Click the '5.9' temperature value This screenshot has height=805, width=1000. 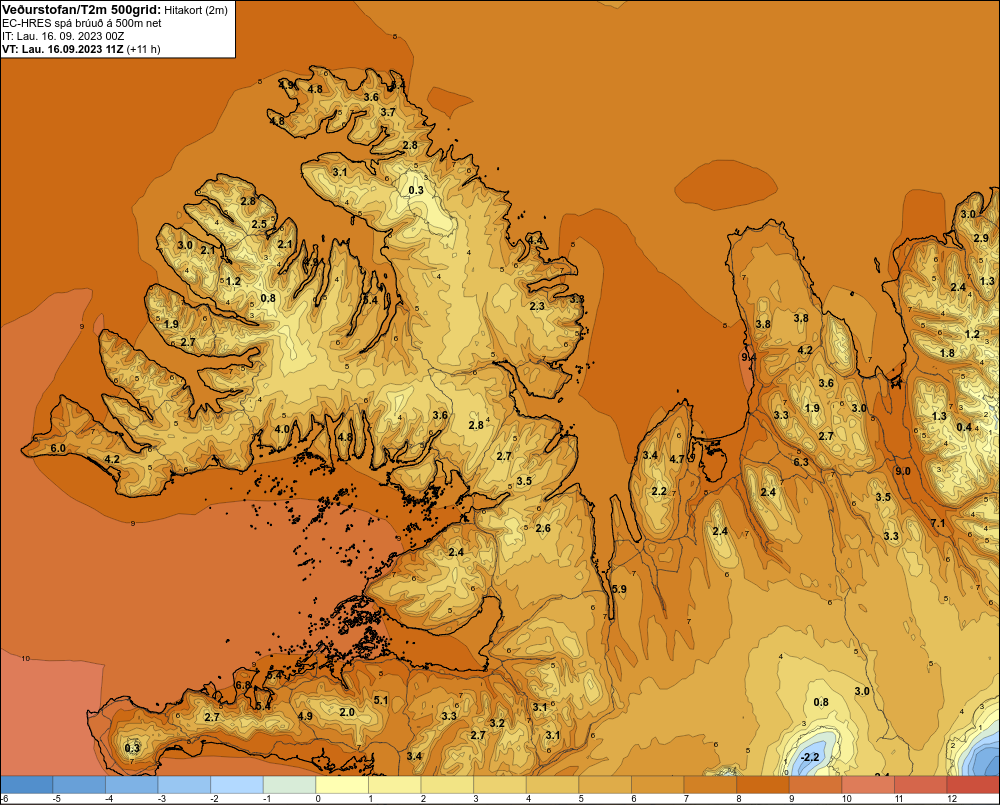pyautogui.click(x=619, y=589)
